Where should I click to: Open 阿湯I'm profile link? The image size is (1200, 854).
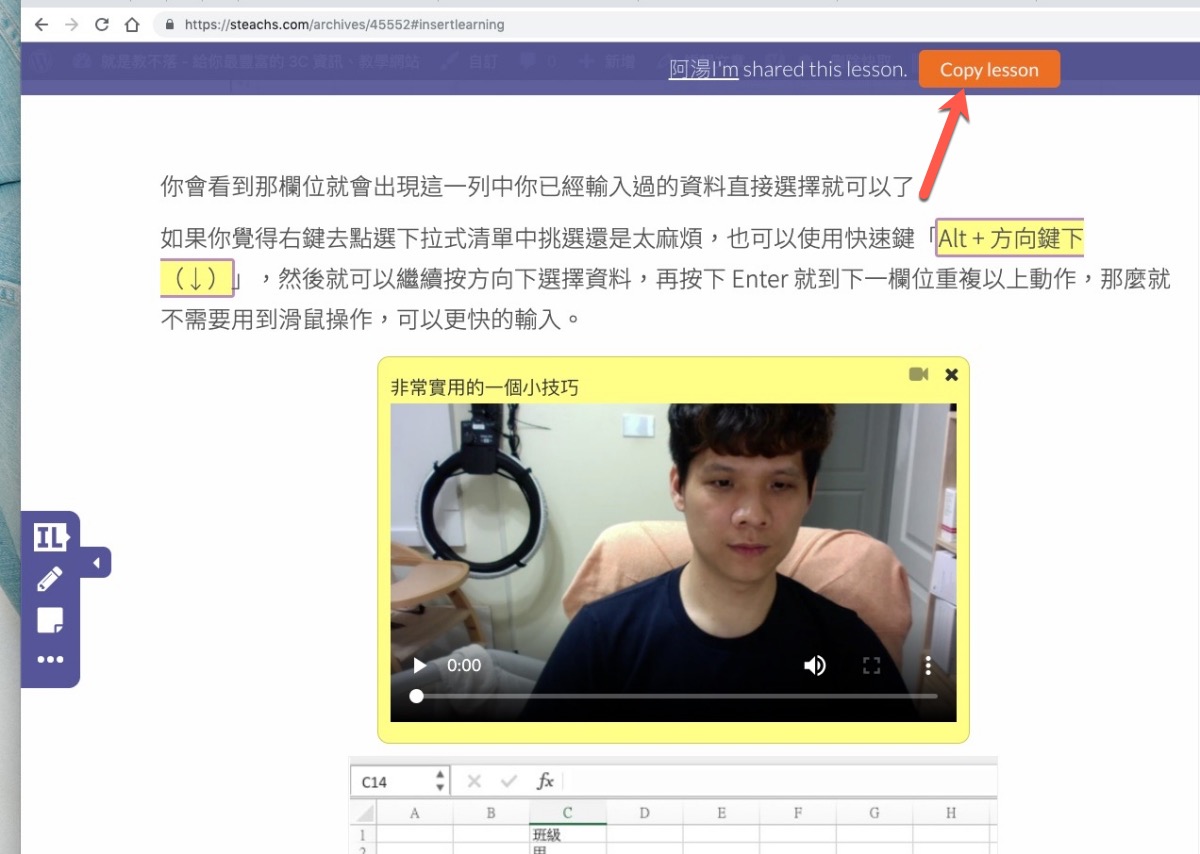703,70
